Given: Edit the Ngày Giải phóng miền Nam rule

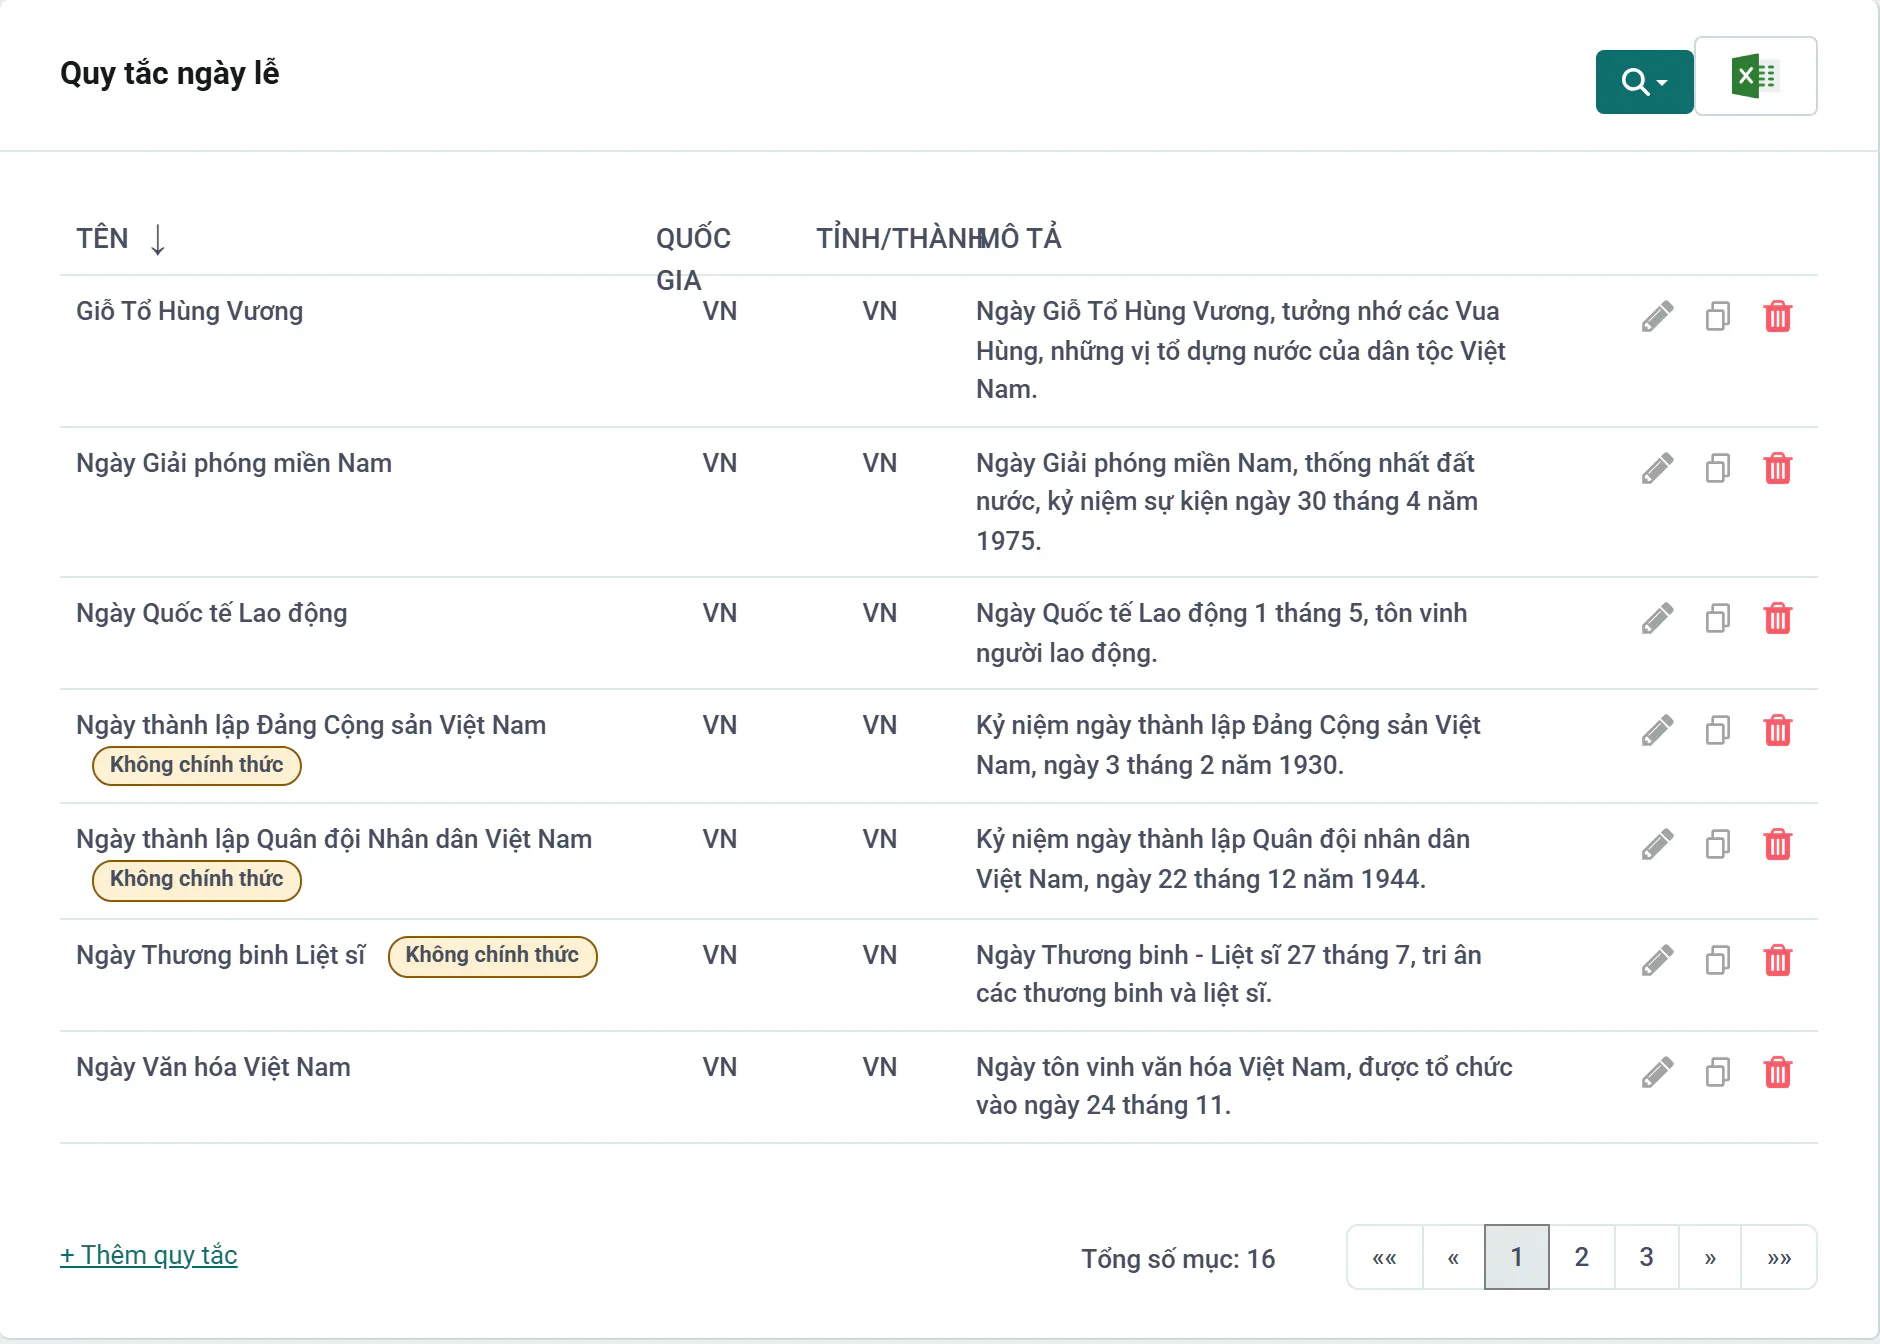Looking at the screenshot, I should [x=1657, y=469].
